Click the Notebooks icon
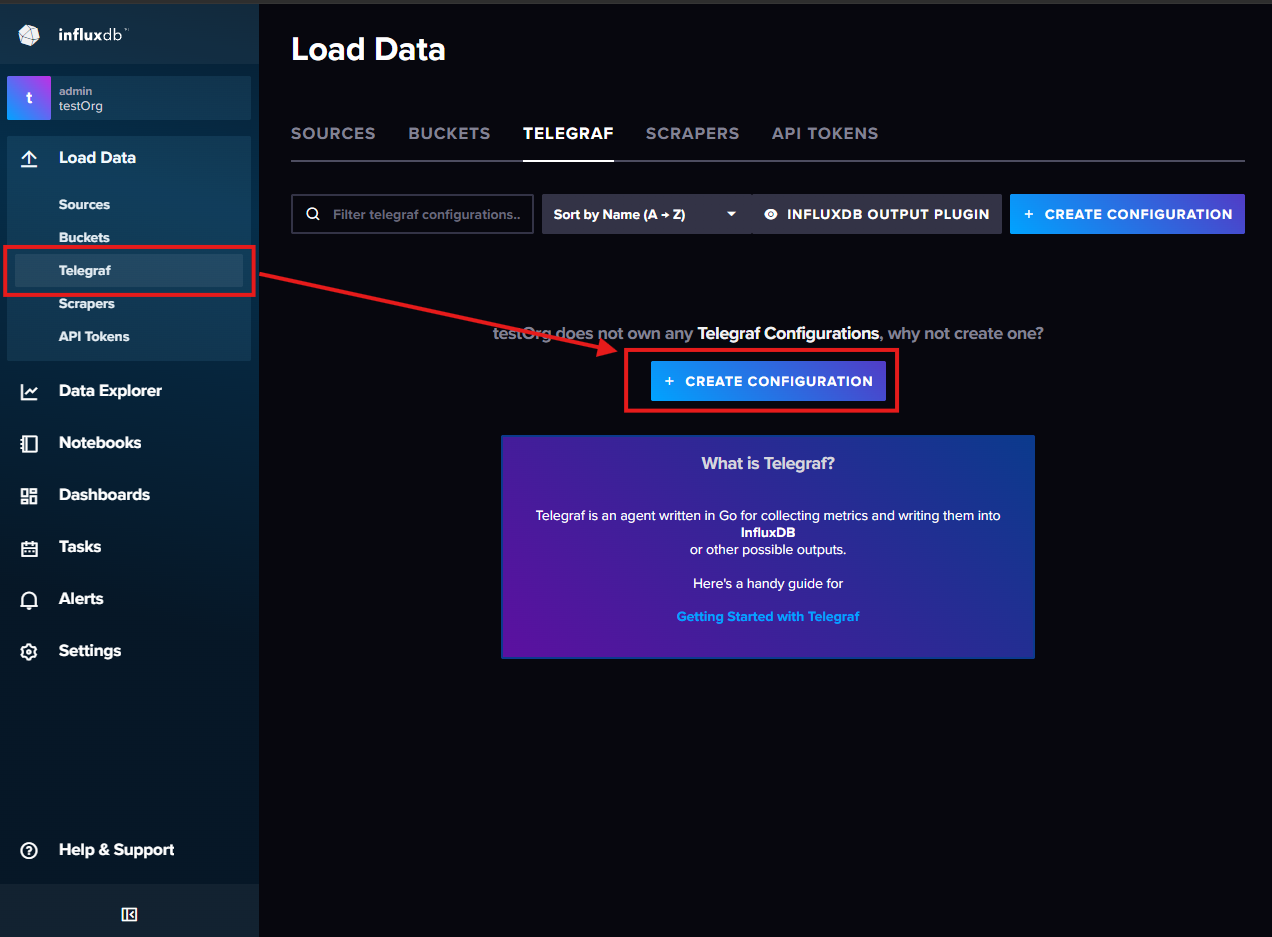Image resolution: width=1272 pixels, height=937 pixels. 29,443
